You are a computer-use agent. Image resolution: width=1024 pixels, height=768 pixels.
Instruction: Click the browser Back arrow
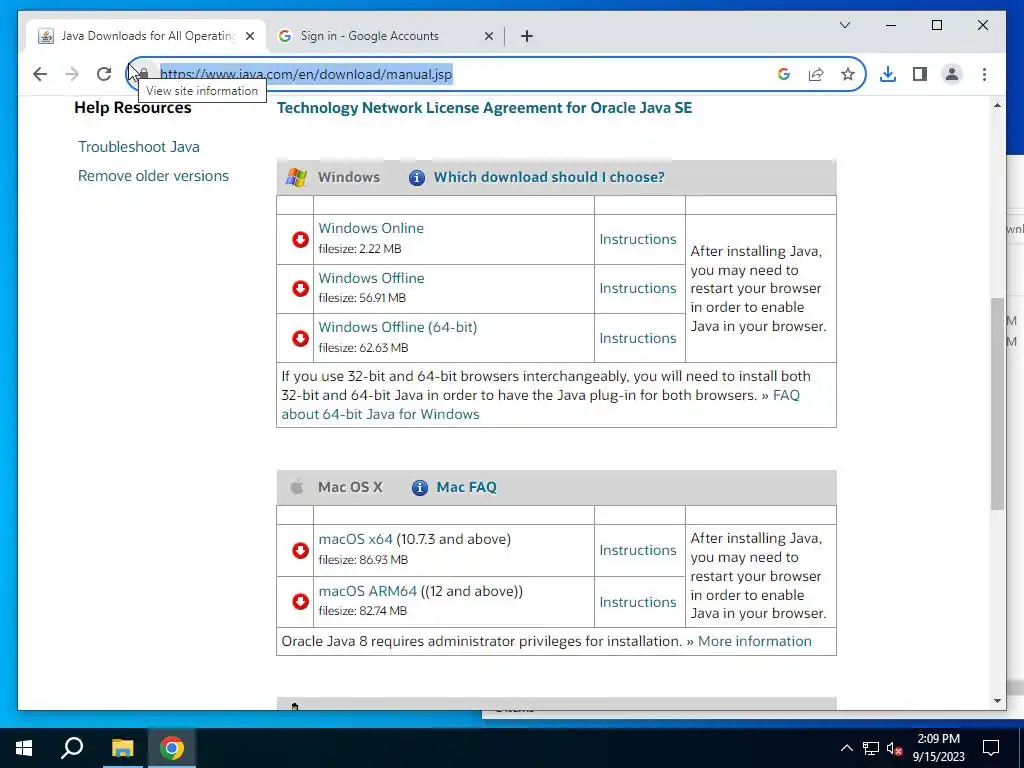[40, 74]
